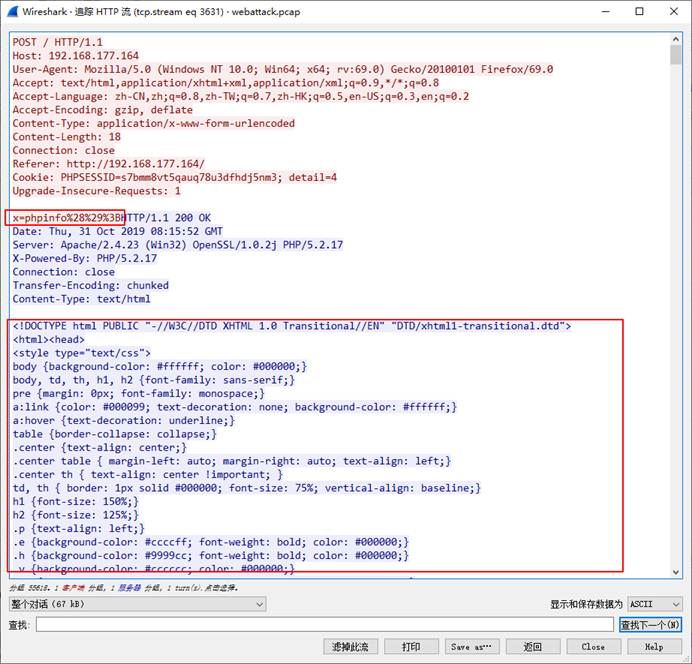The width and height of the screenshot is (692, 664).
Task: Click the '.p {text-align: left;}' line
Action: click(x=79, y=529)
